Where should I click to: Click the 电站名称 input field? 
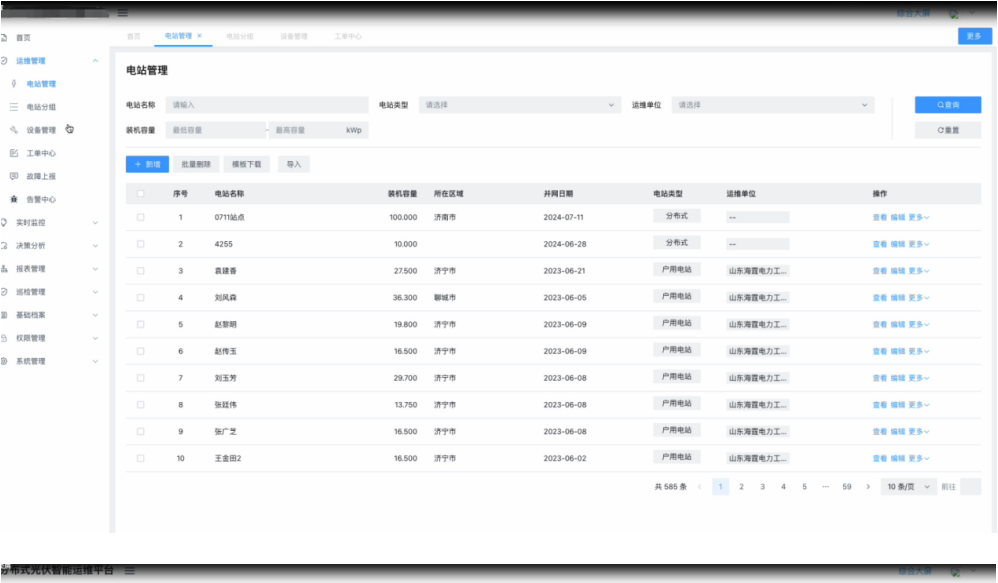[x=266, y=105]
